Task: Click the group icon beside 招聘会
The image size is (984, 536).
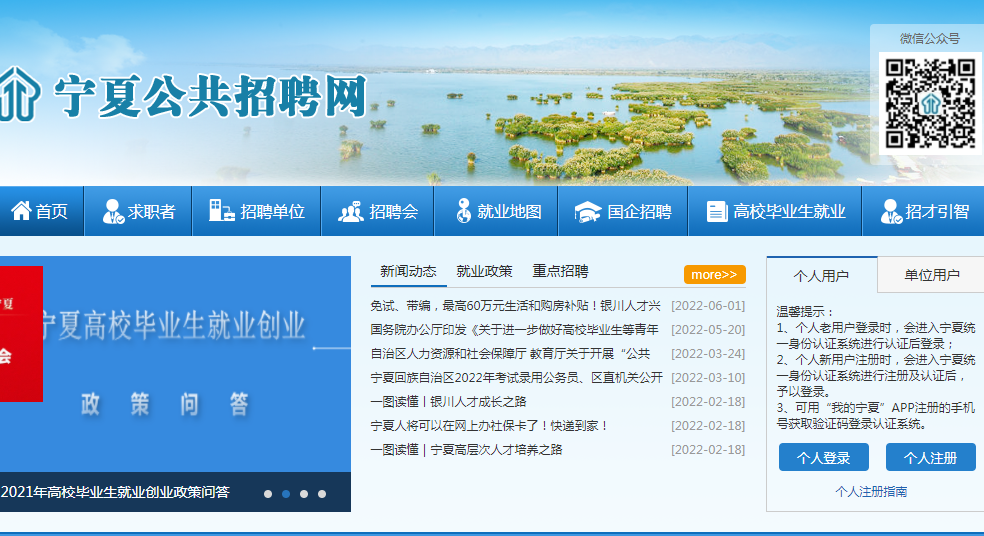Action: (350, 211)
